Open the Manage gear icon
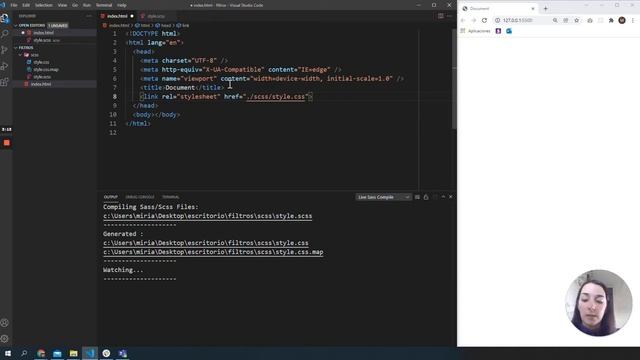The image size is (640, 360). (4, 339)
